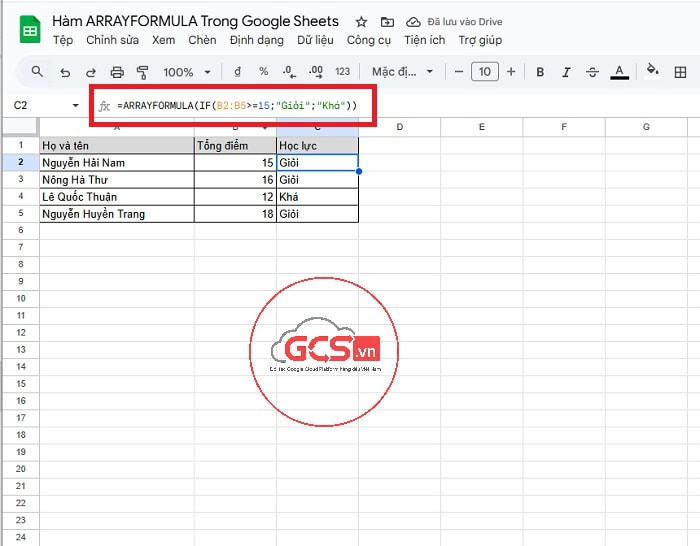The width and height of the screenshot is (700, 546).
Task: Click the redo arrow icon
Action: pos(91,72)
